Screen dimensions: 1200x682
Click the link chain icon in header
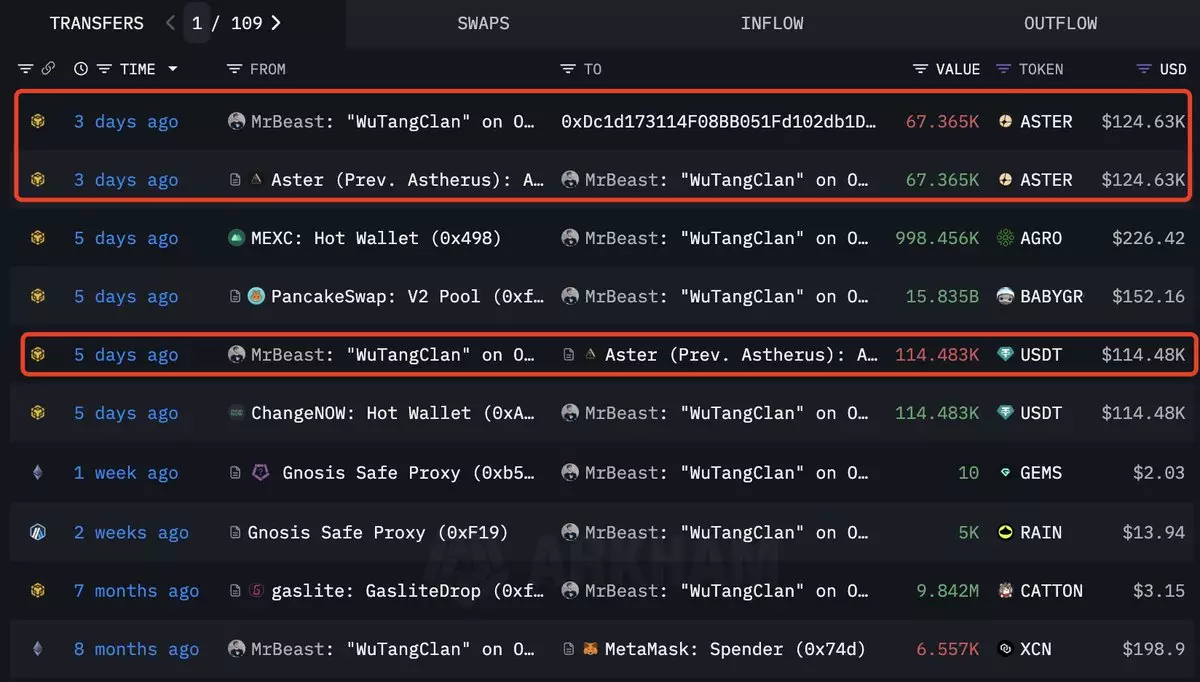(48, 69)
